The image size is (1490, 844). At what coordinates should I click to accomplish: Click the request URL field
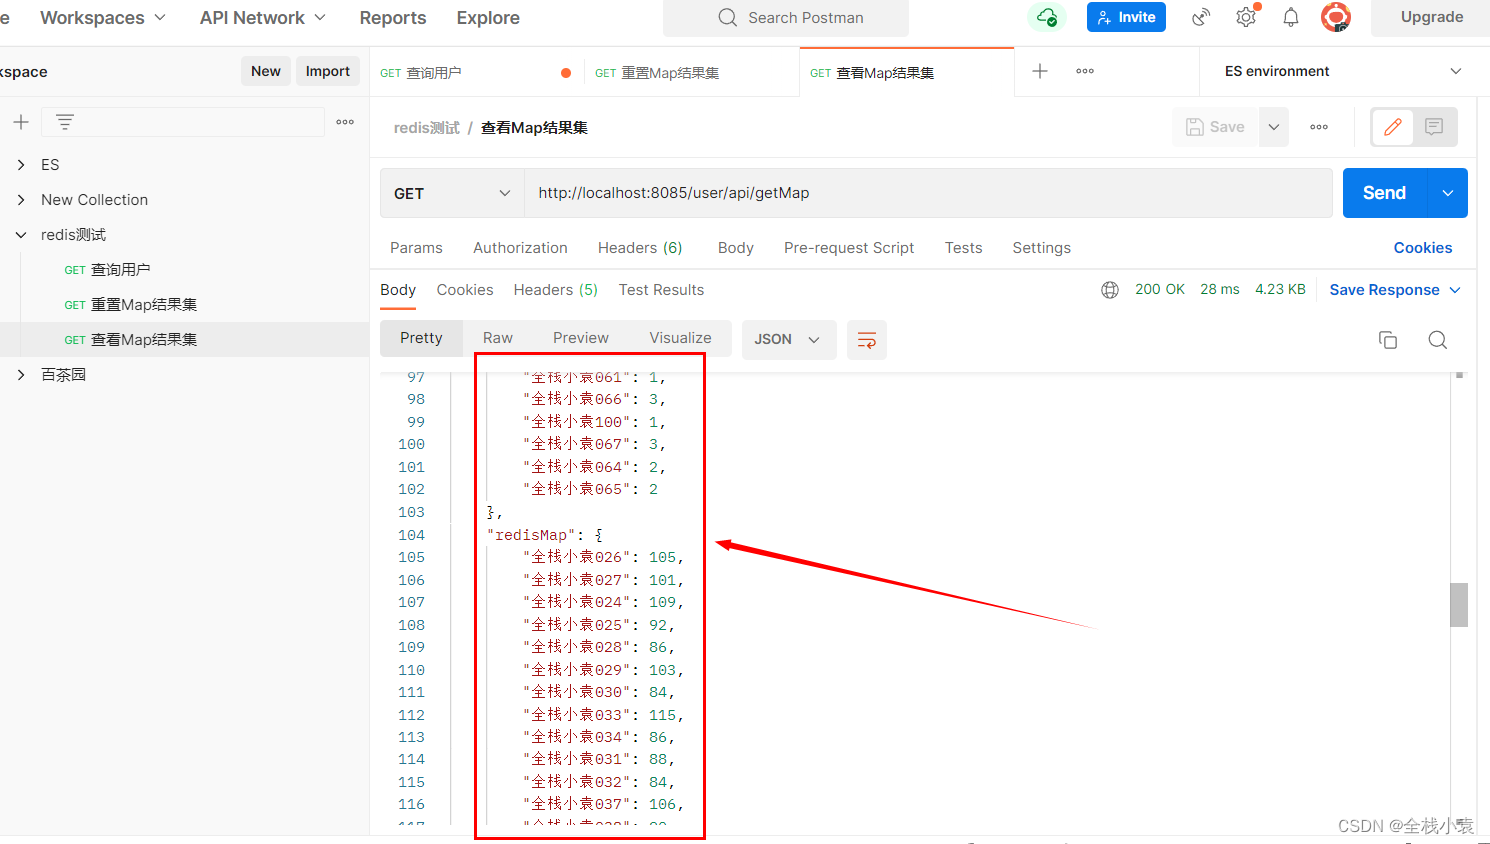(928, 193)
